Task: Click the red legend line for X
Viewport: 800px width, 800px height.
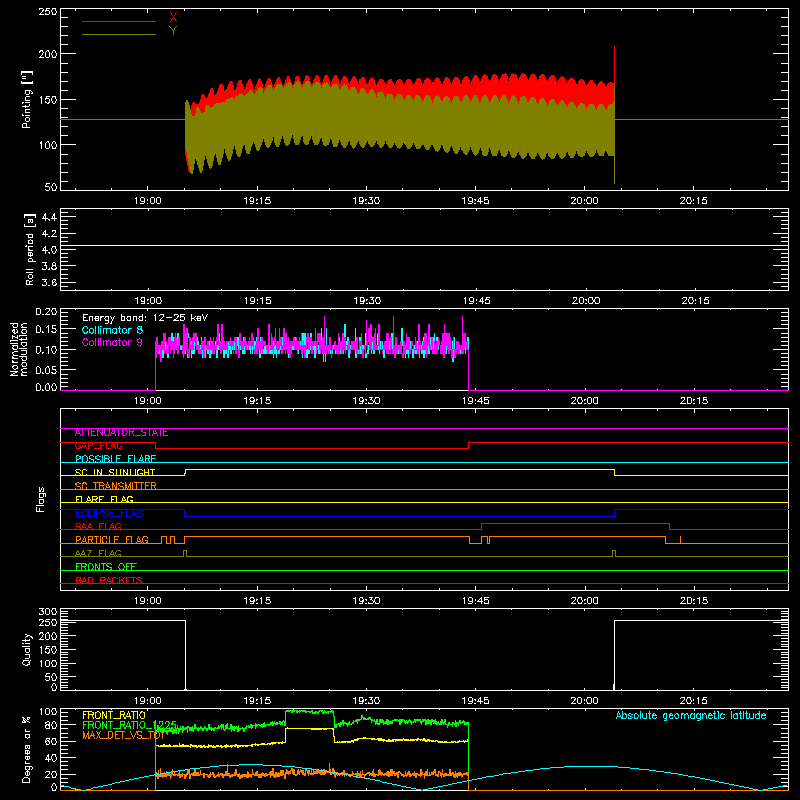Action: tap(119, 21)
